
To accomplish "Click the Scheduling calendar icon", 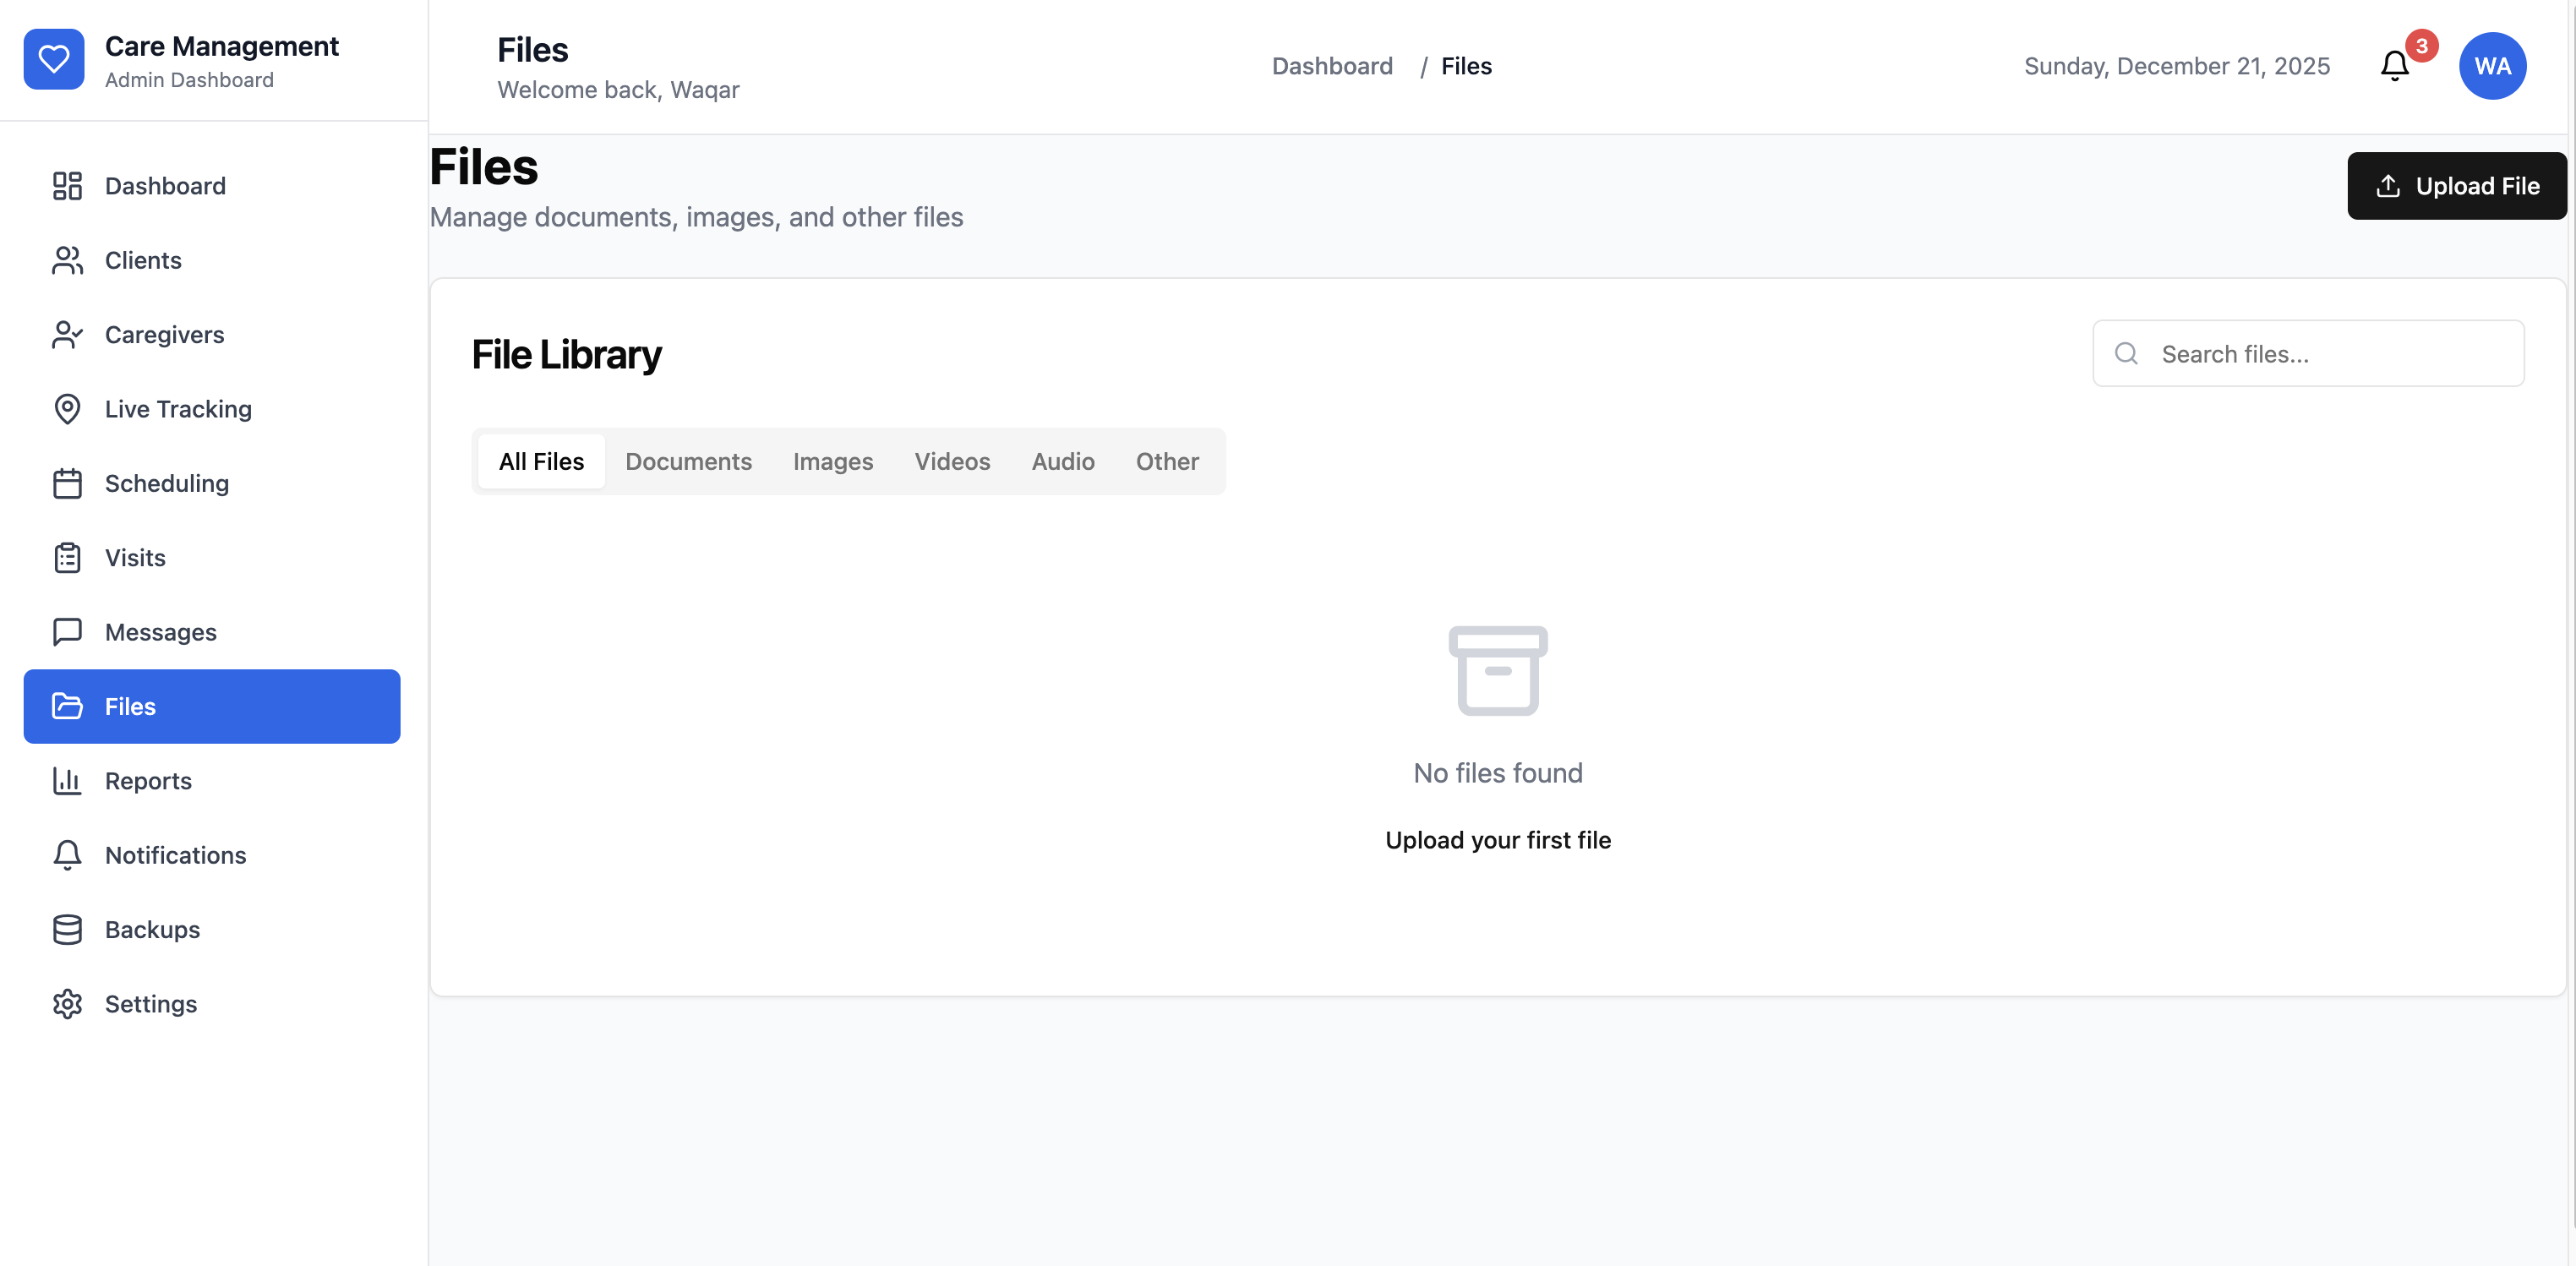I will (67, 484).
